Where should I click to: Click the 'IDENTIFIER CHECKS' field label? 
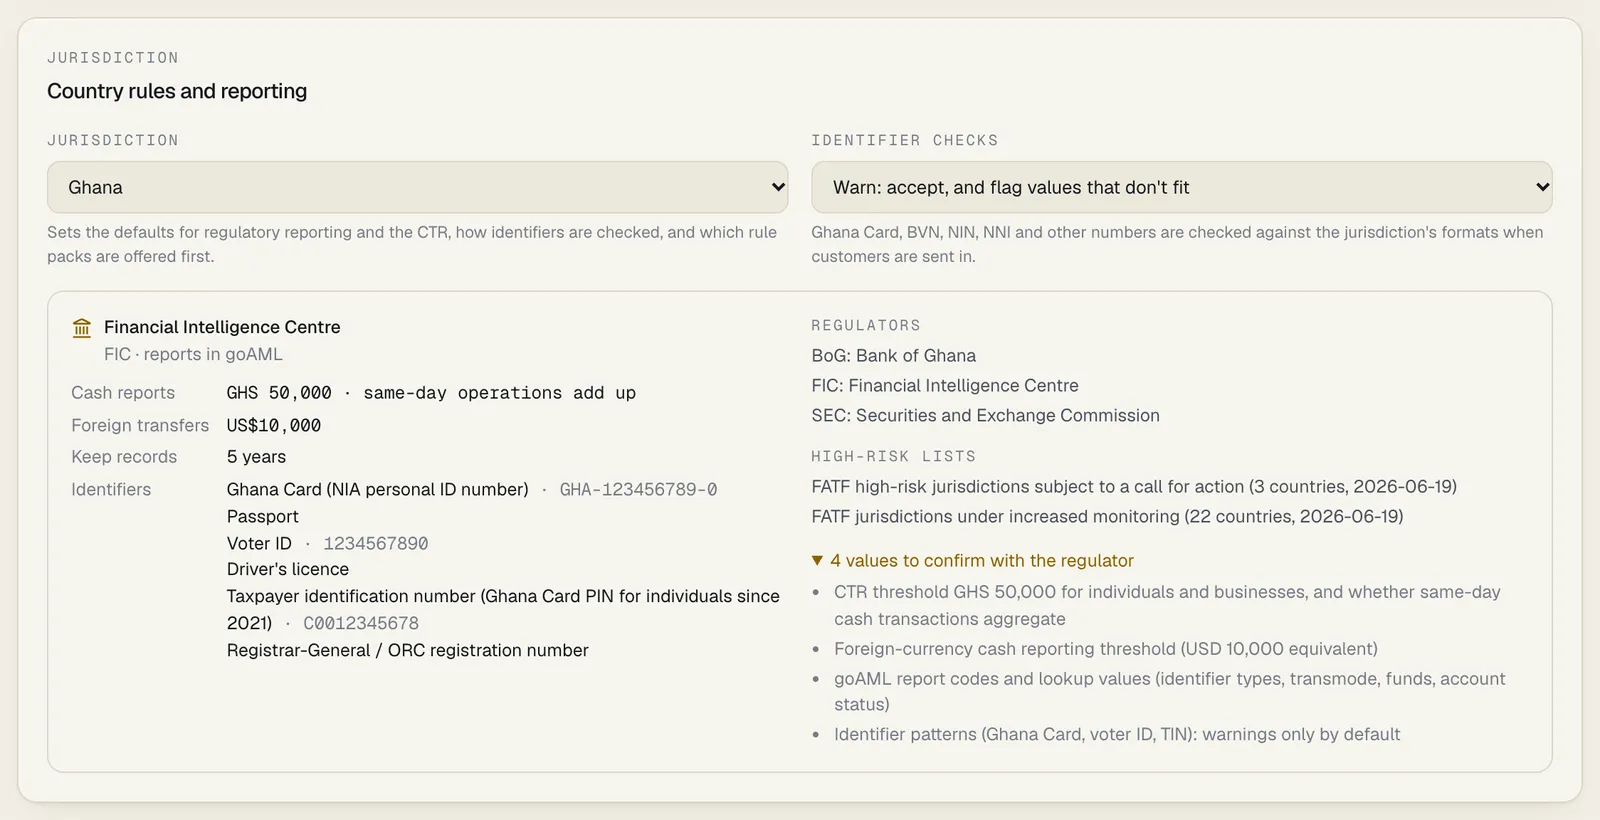point(905,140)
